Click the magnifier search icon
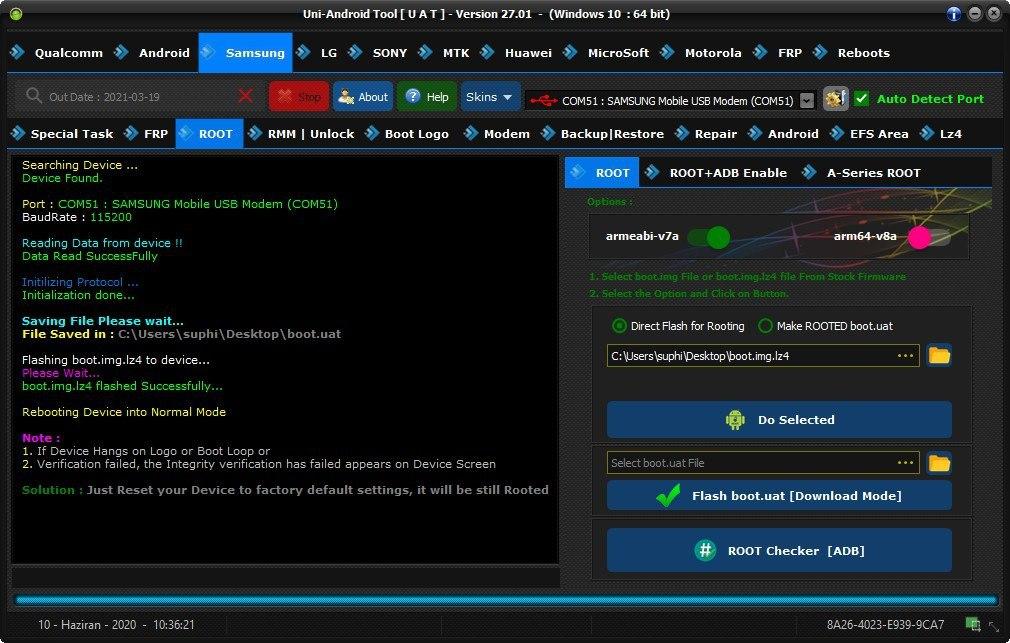This screenshot has width=1010, height=643. [x=33, y=96]
